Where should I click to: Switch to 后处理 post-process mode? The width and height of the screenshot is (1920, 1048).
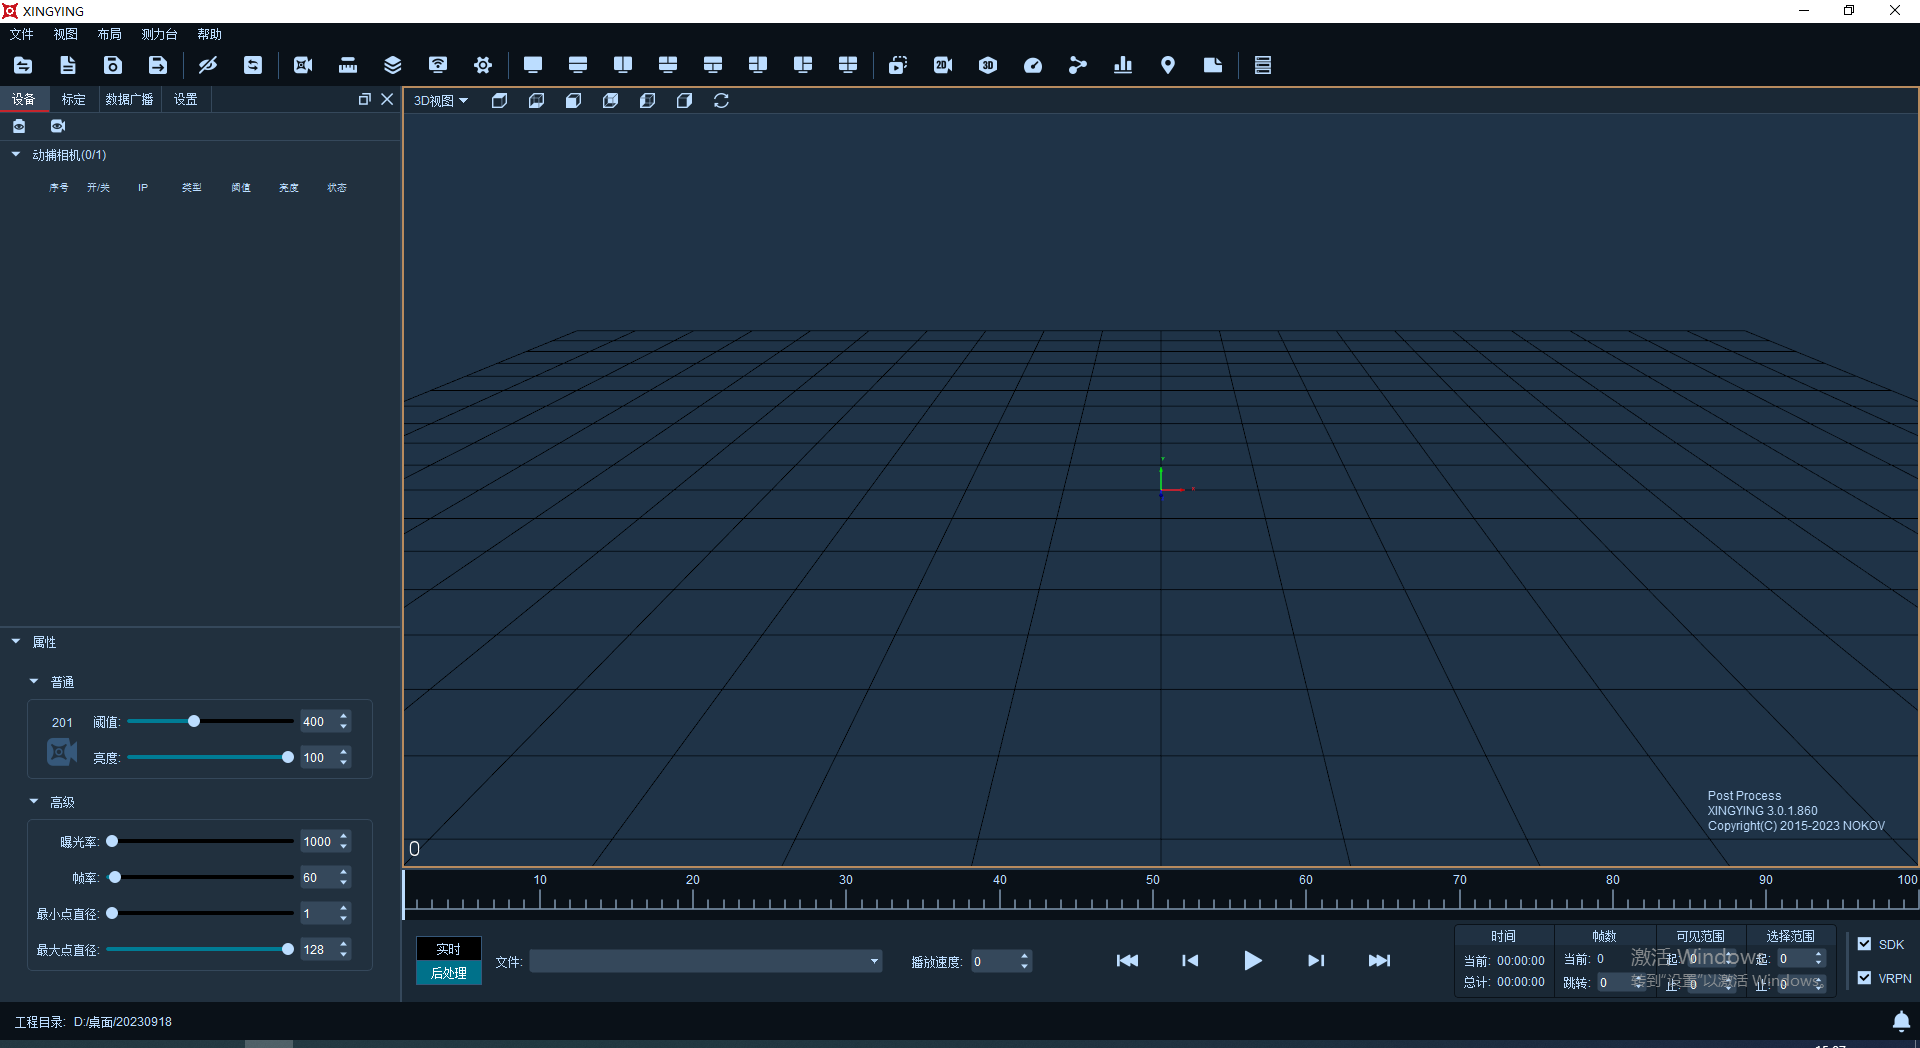[449, 973]
